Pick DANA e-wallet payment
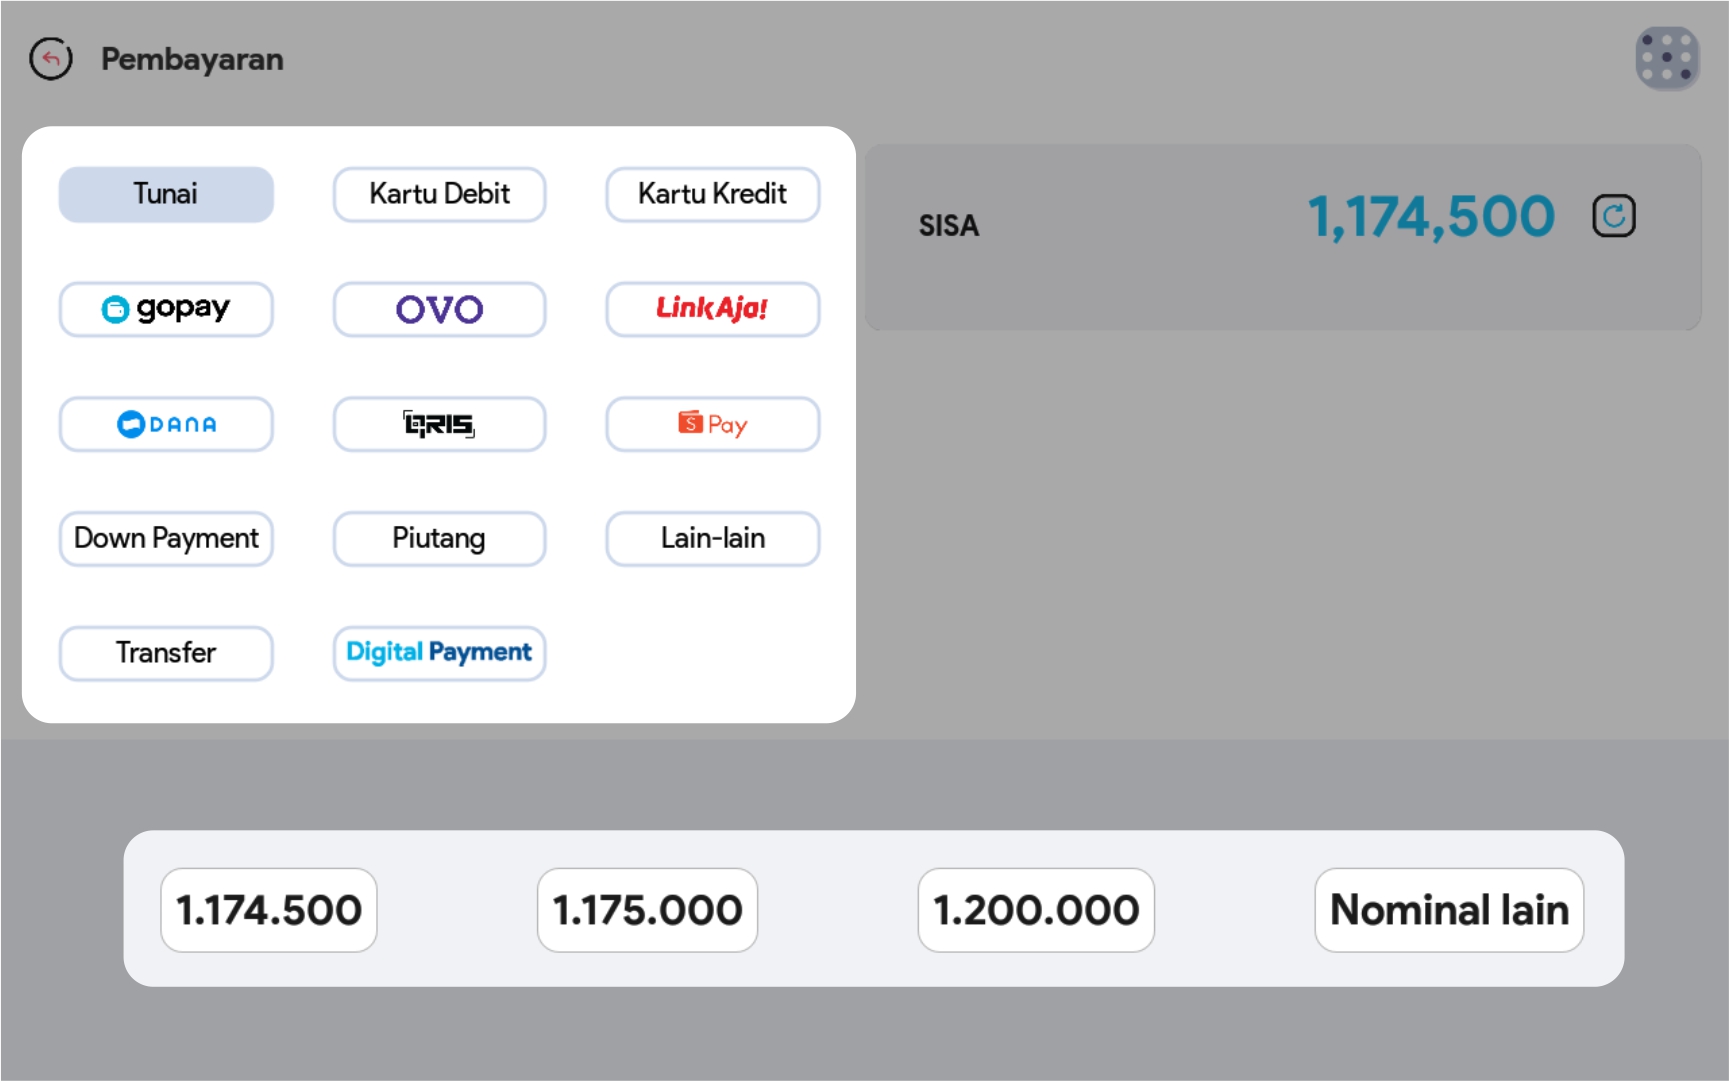 click(166, 424)
